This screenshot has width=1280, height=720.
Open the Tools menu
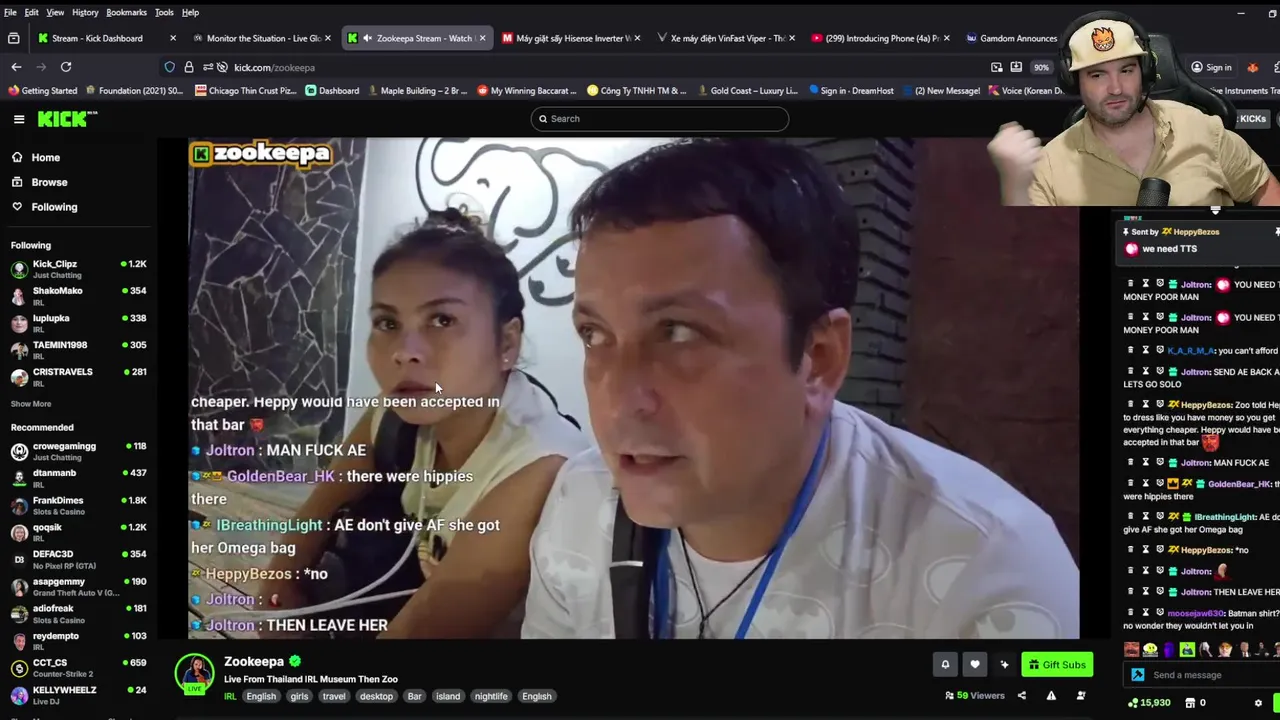(164, 12)
